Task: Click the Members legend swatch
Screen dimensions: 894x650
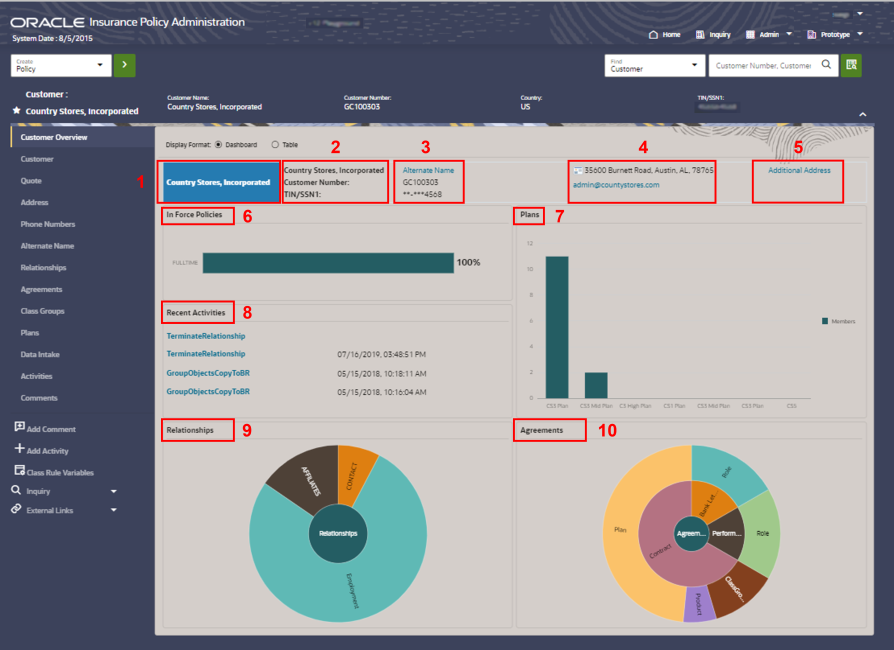Action: [825, 321]
